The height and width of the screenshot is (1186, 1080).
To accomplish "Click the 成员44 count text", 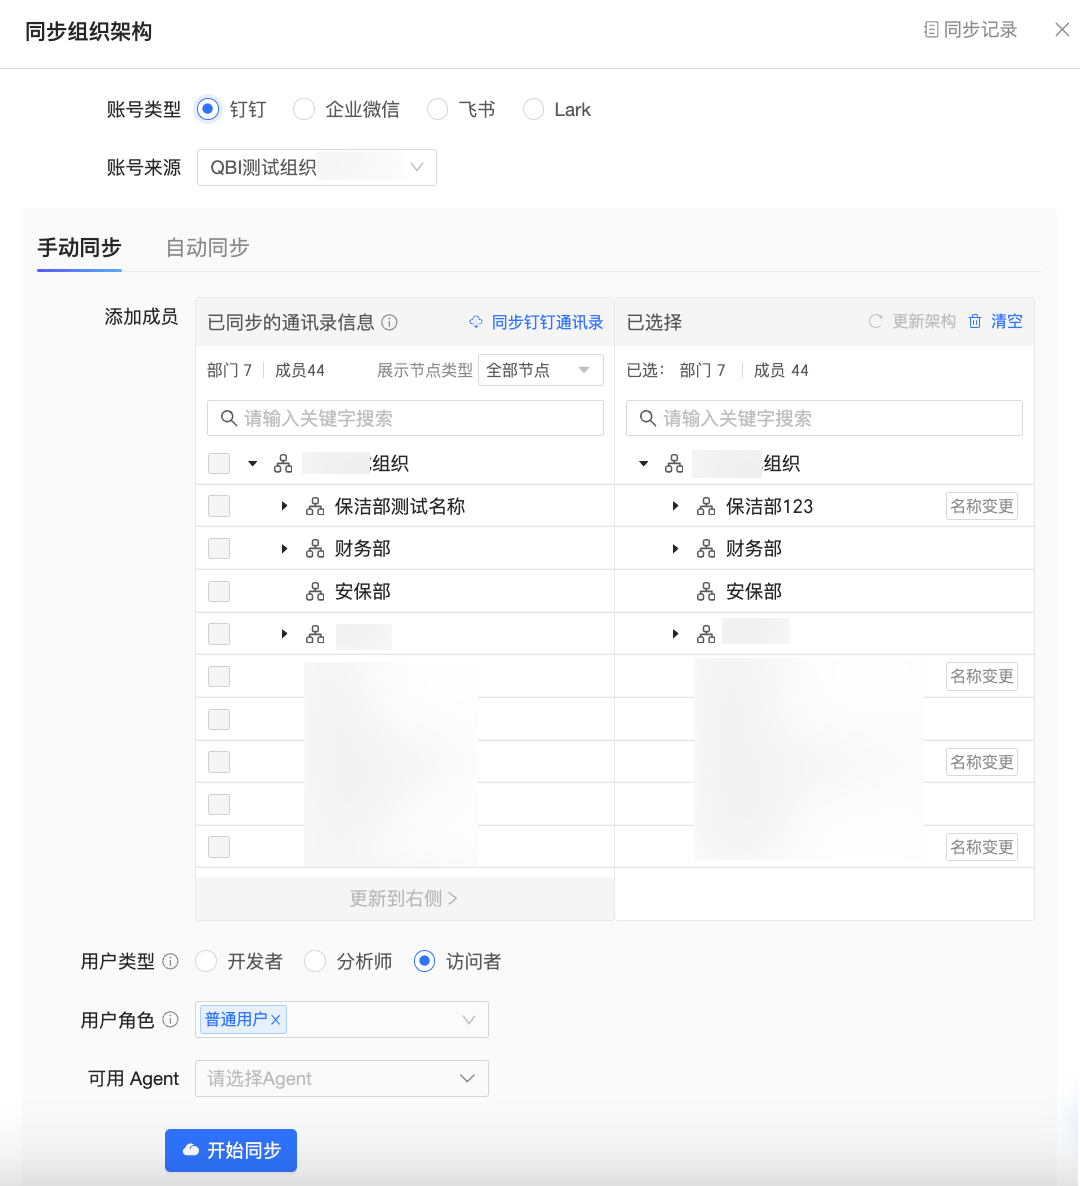I will 299,370.
